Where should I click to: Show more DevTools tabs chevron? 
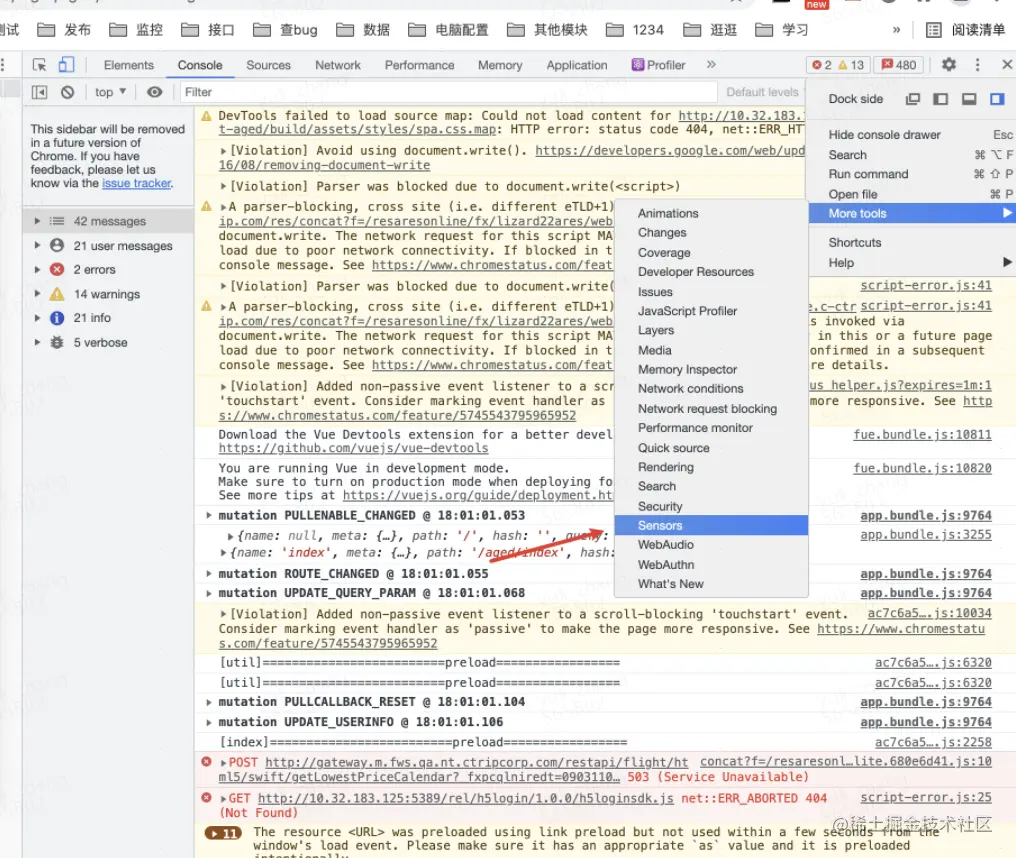[711, 64]
